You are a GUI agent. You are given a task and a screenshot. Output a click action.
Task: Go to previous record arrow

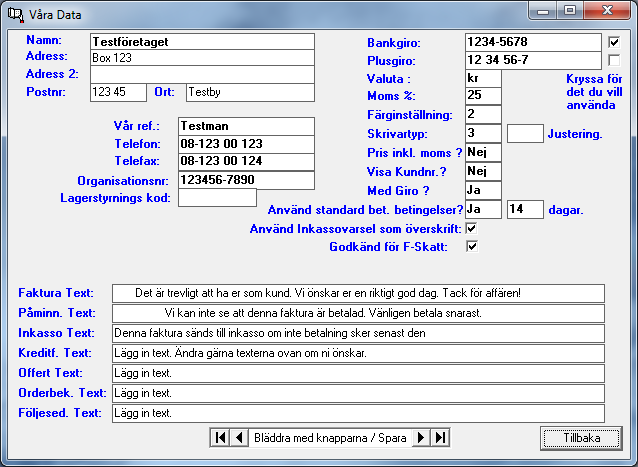click(239, 438)
